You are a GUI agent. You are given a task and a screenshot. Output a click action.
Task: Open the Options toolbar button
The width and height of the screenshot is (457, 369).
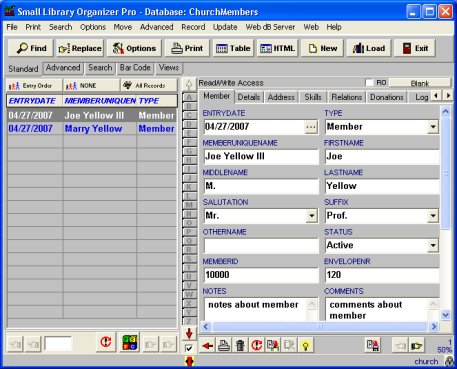[x=134, y=48]
